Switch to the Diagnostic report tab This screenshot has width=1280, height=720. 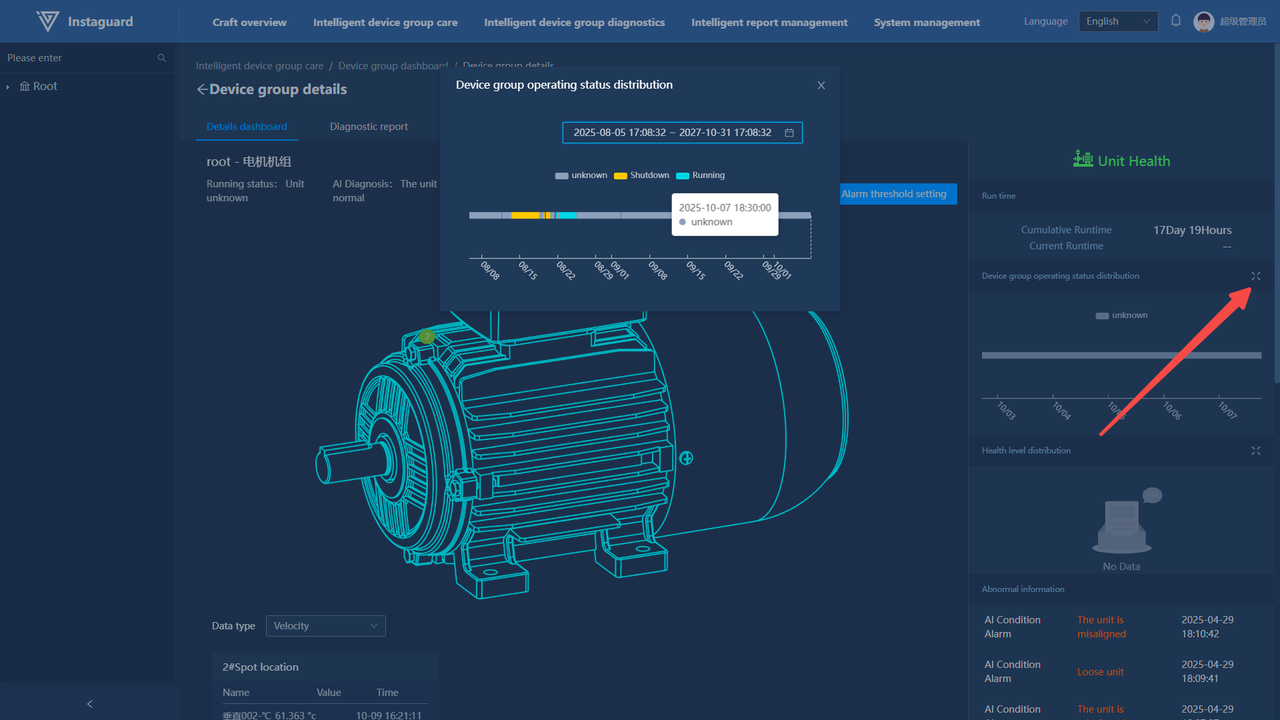tap(369, 127)
